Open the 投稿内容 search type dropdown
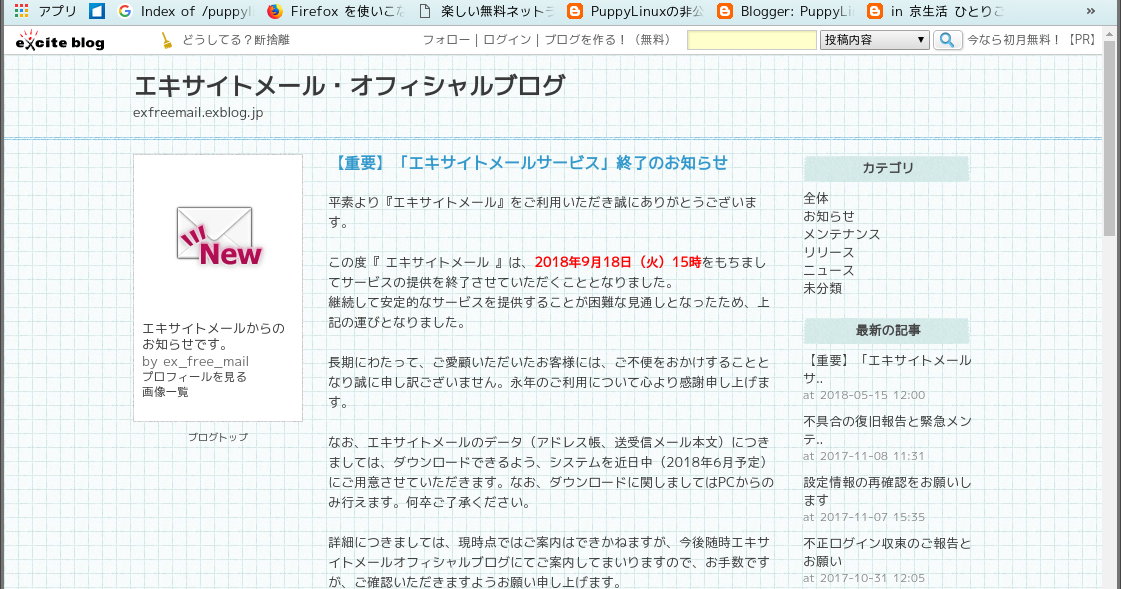This screenshot has width=1121, height=589. [x=874, y=40]
